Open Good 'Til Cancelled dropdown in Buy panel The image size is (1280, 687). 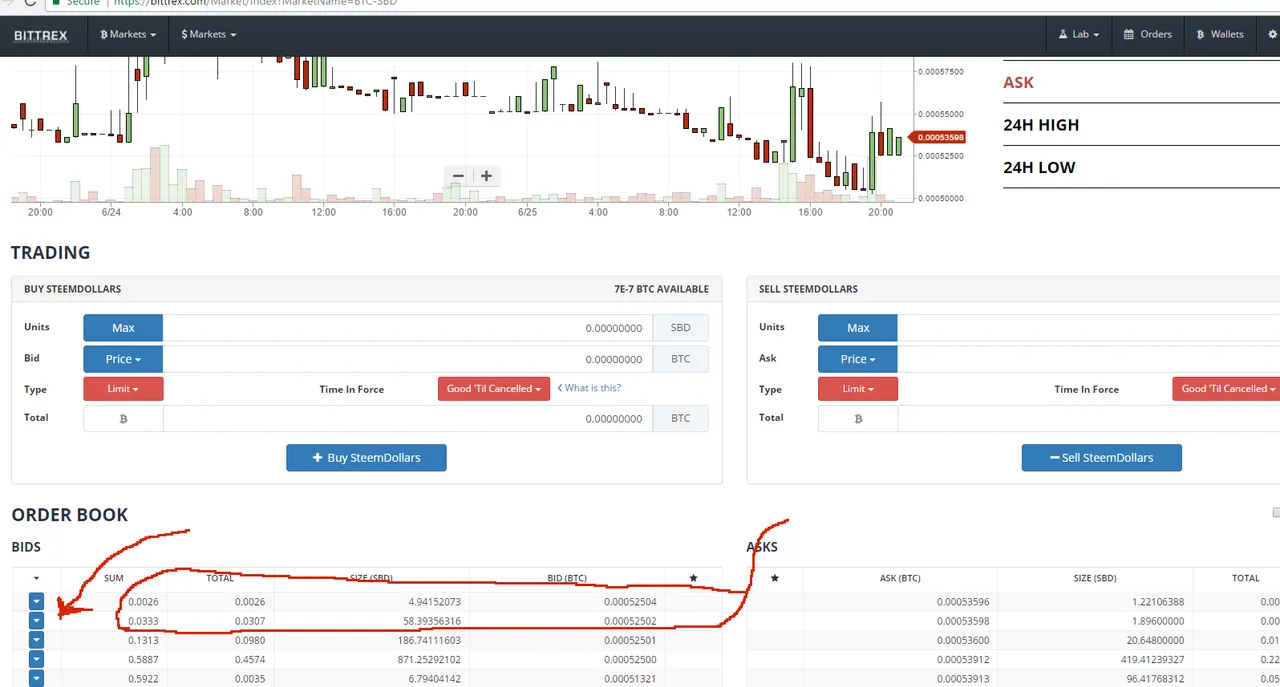coord(494,389)
